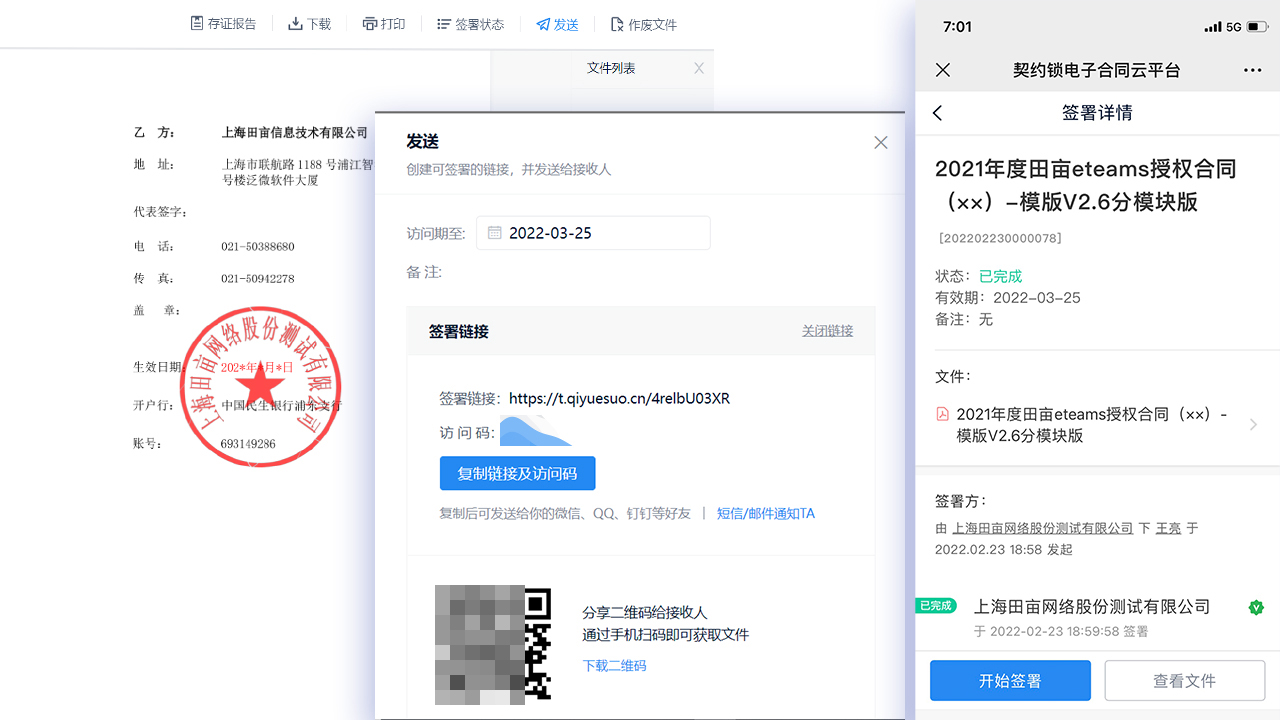Go back with the 签署详情 back arrow

(x=937, y=113)
